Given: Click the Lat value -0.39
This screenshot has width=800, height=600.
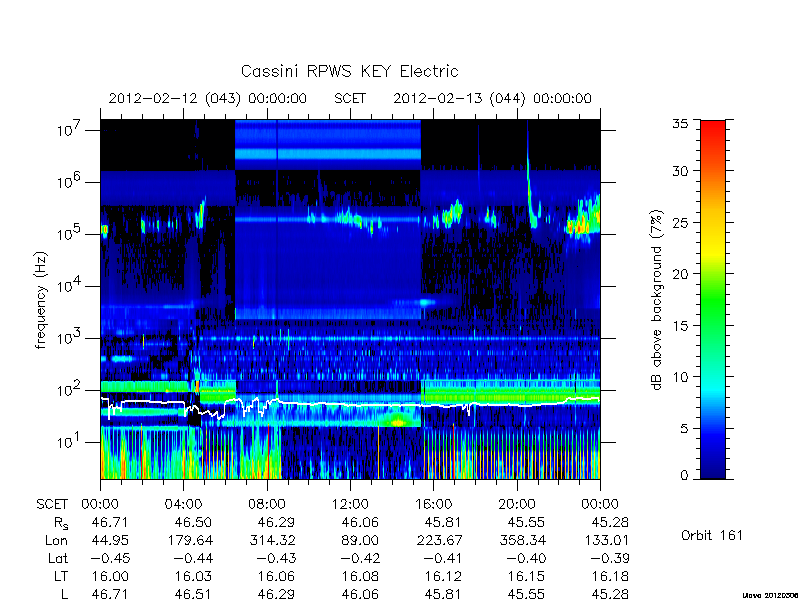Looking at the screenshot, I should point(610,558).
